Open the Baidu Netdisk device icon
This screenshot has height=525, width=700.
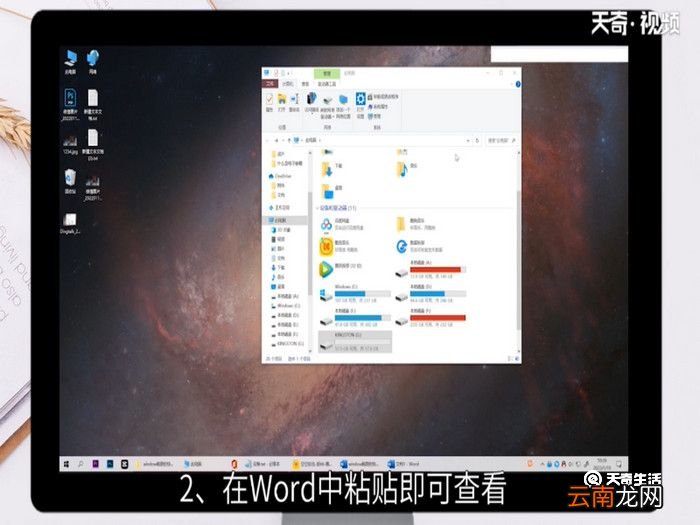327,225
